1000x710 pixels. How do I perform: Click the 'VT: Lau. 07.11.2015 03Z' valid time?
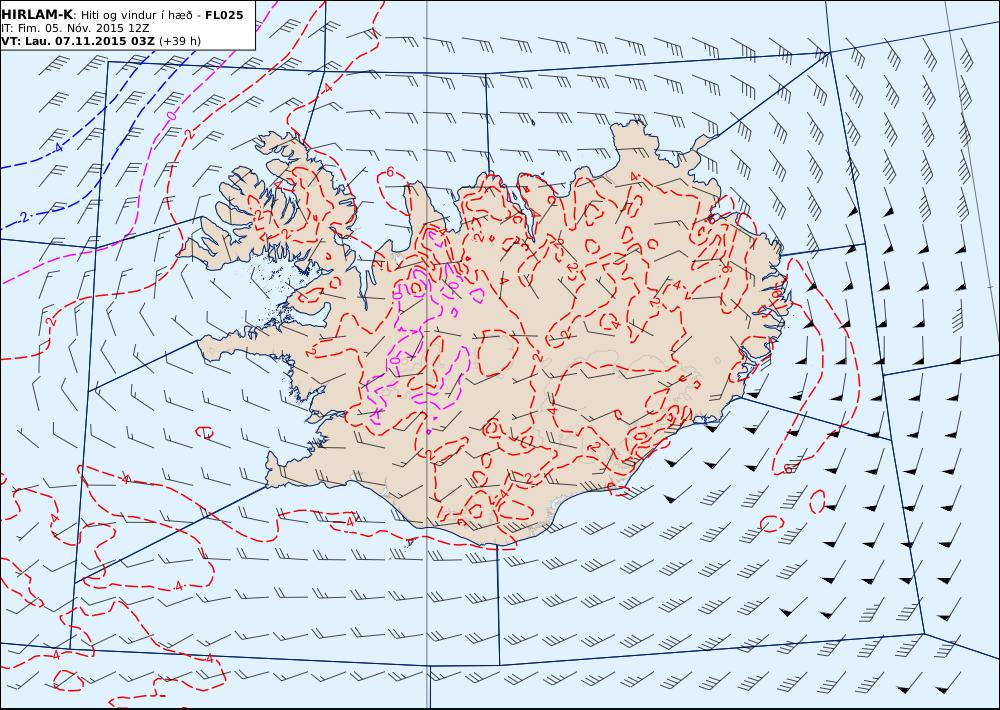[x=78, y=41]
